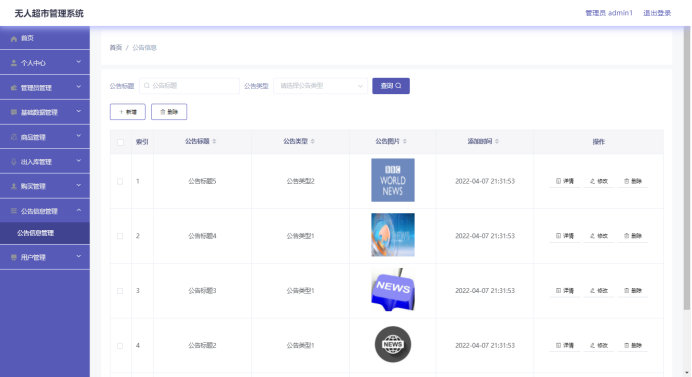The height and width of the screenshot is (377, 692).
Task: Sort table by 添加时间 column arrows
Action: (x=497, y=141)
